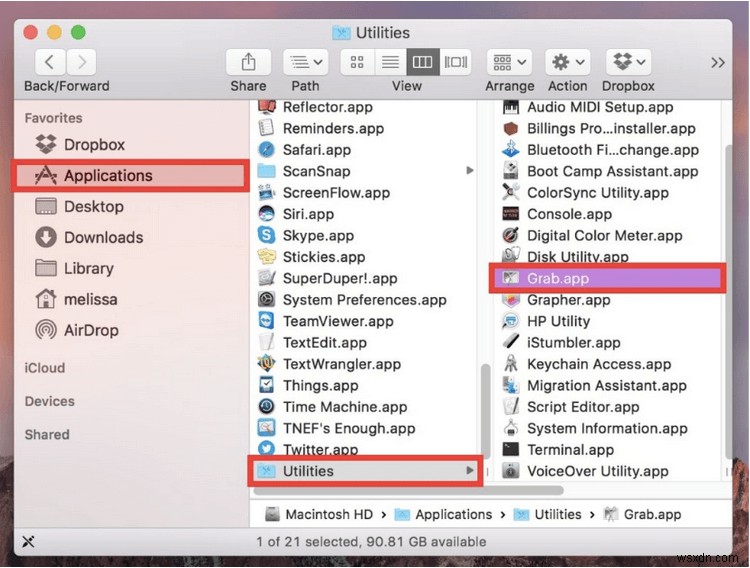This screenshot has height=568, width=750.
Task: Click the Audio MIDI Setup.app icon
Action: [510, 107]
